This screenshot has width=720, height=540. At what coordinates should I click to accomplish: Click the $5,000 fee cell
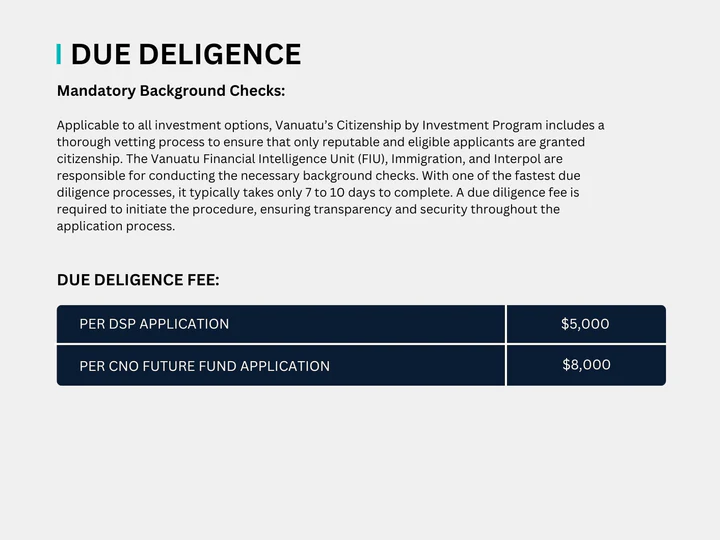point(586,324)
